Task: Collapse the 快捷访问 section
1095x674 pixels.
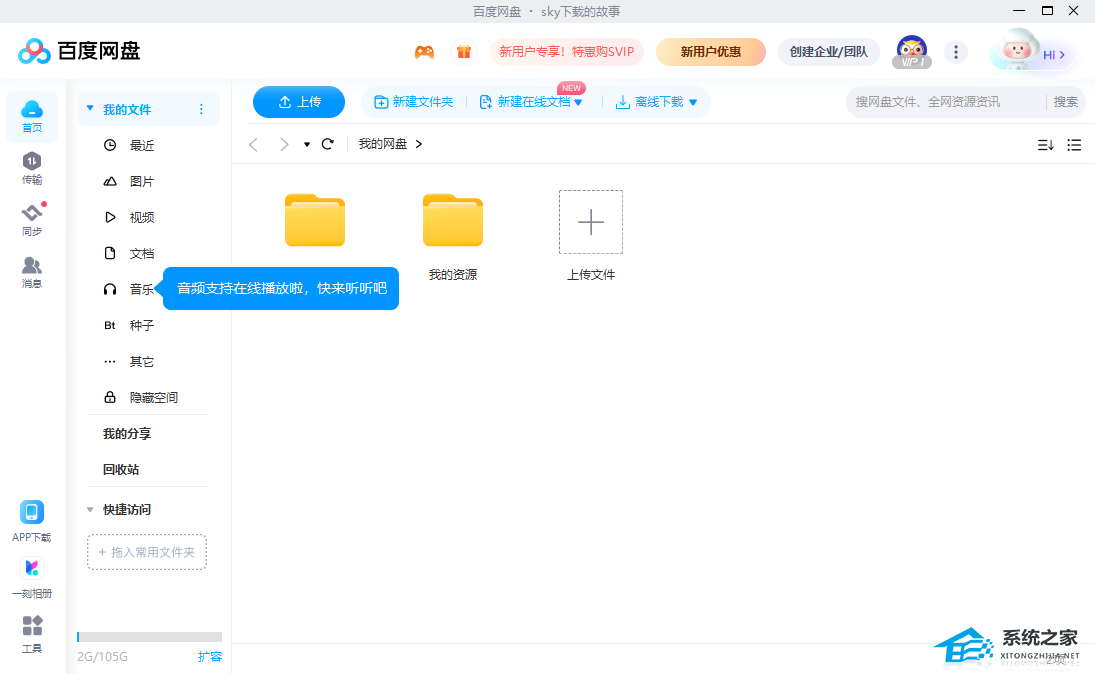Action: click(x=90, y=510)
